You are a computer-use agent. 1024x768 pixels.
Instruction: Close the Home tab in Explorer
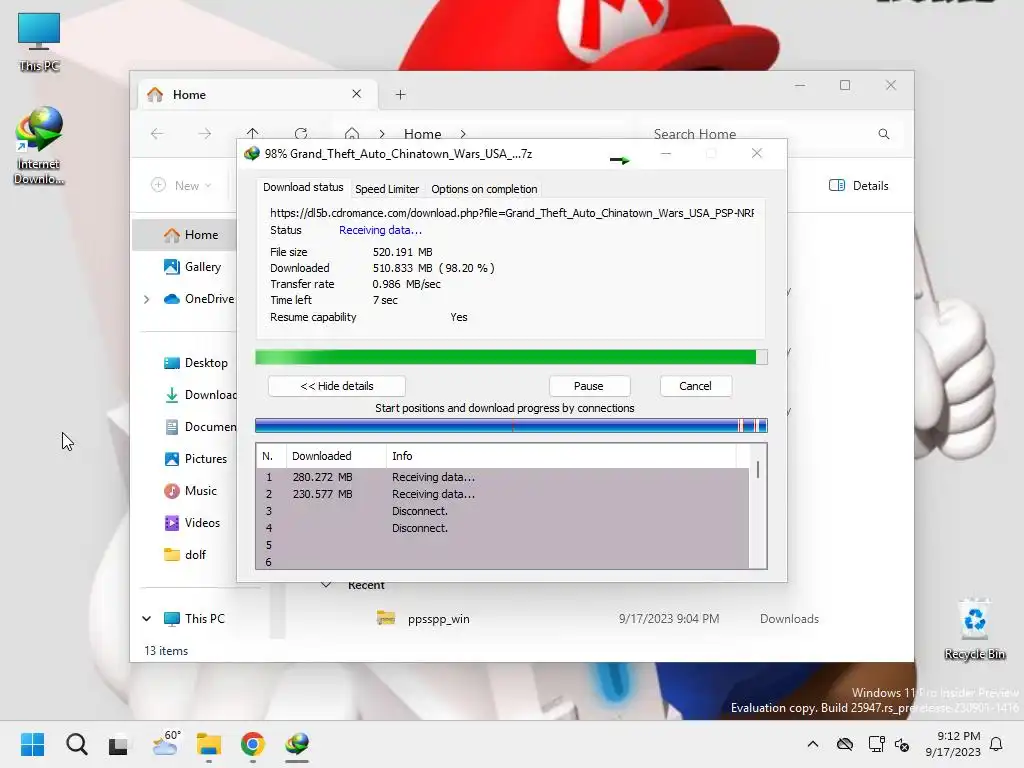(357, 94)
